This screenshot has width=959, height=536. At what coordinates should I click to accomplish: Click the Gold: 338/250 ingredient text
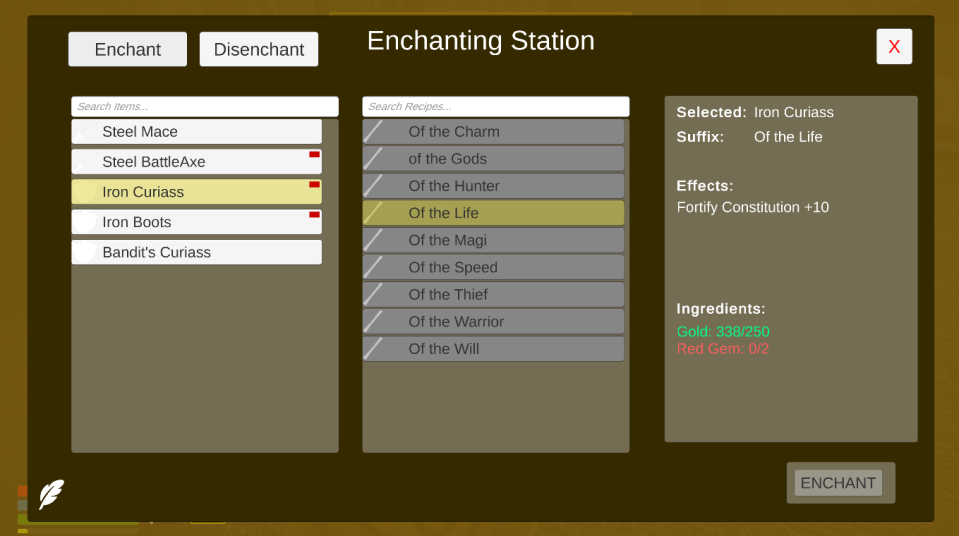pyautogui.click(x=723, y=332)
